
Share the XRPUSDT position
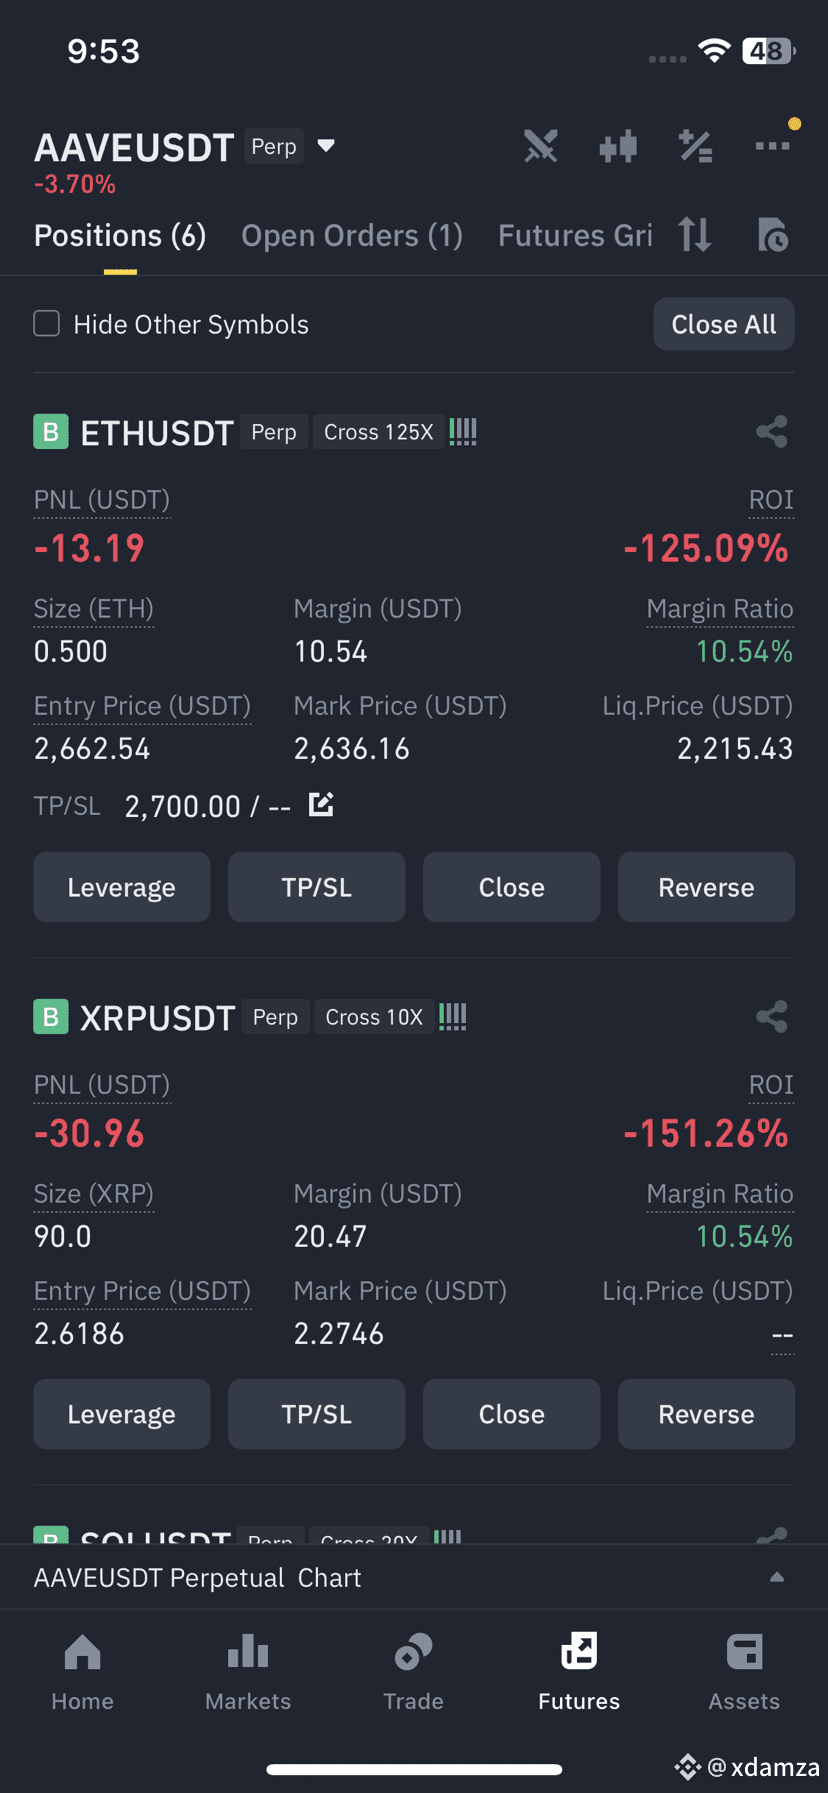(x=772, y=1017)
